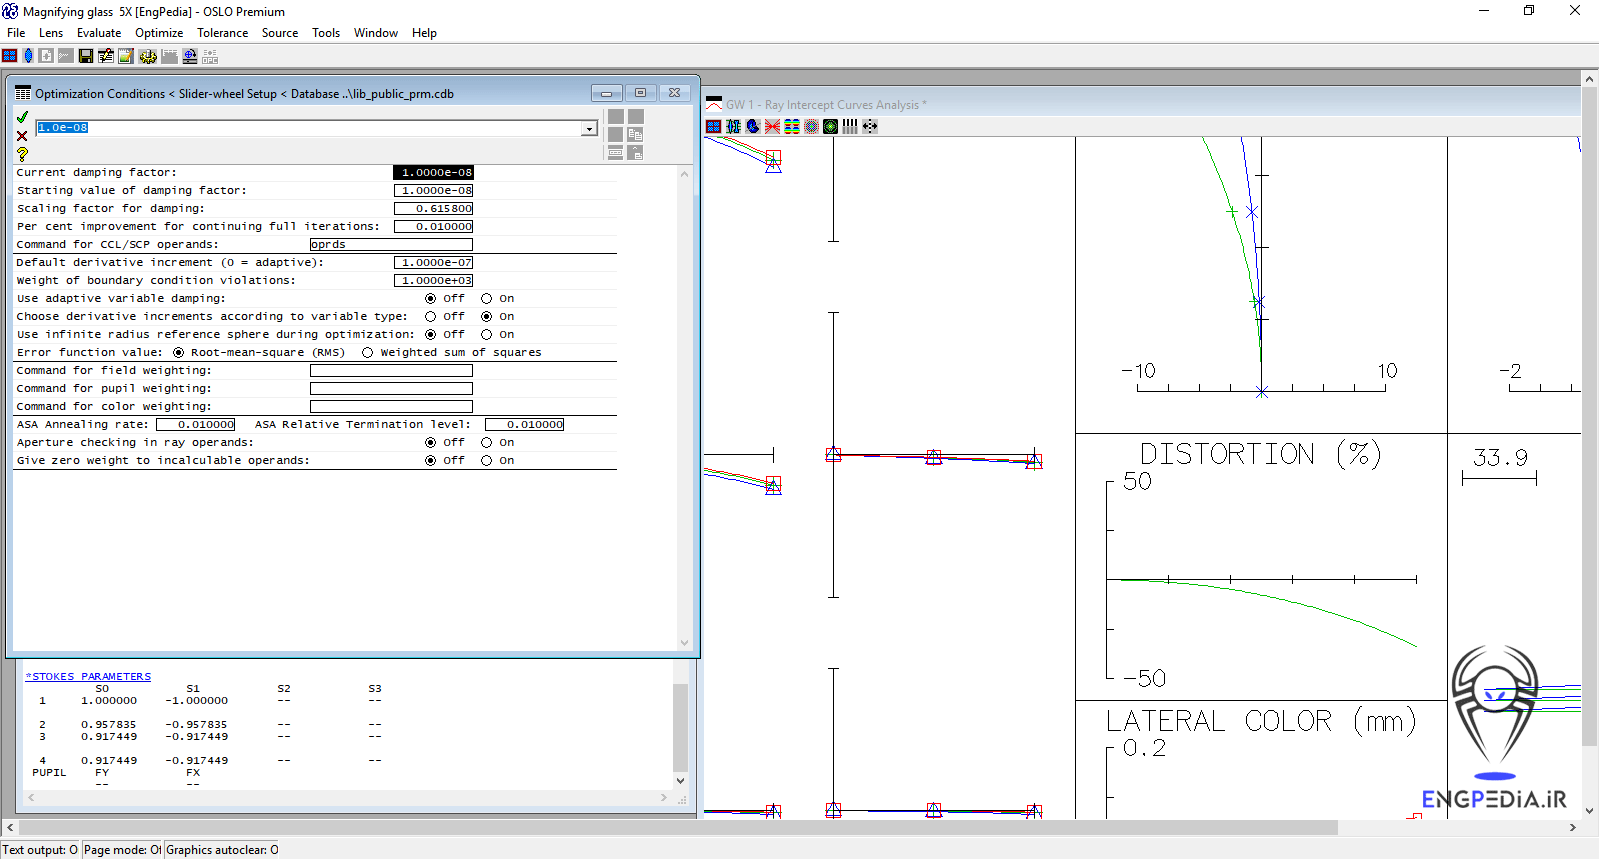Set aperture checking in ray operands On
The height and width of the screenshot is (859, 1599).
(487, 443)
